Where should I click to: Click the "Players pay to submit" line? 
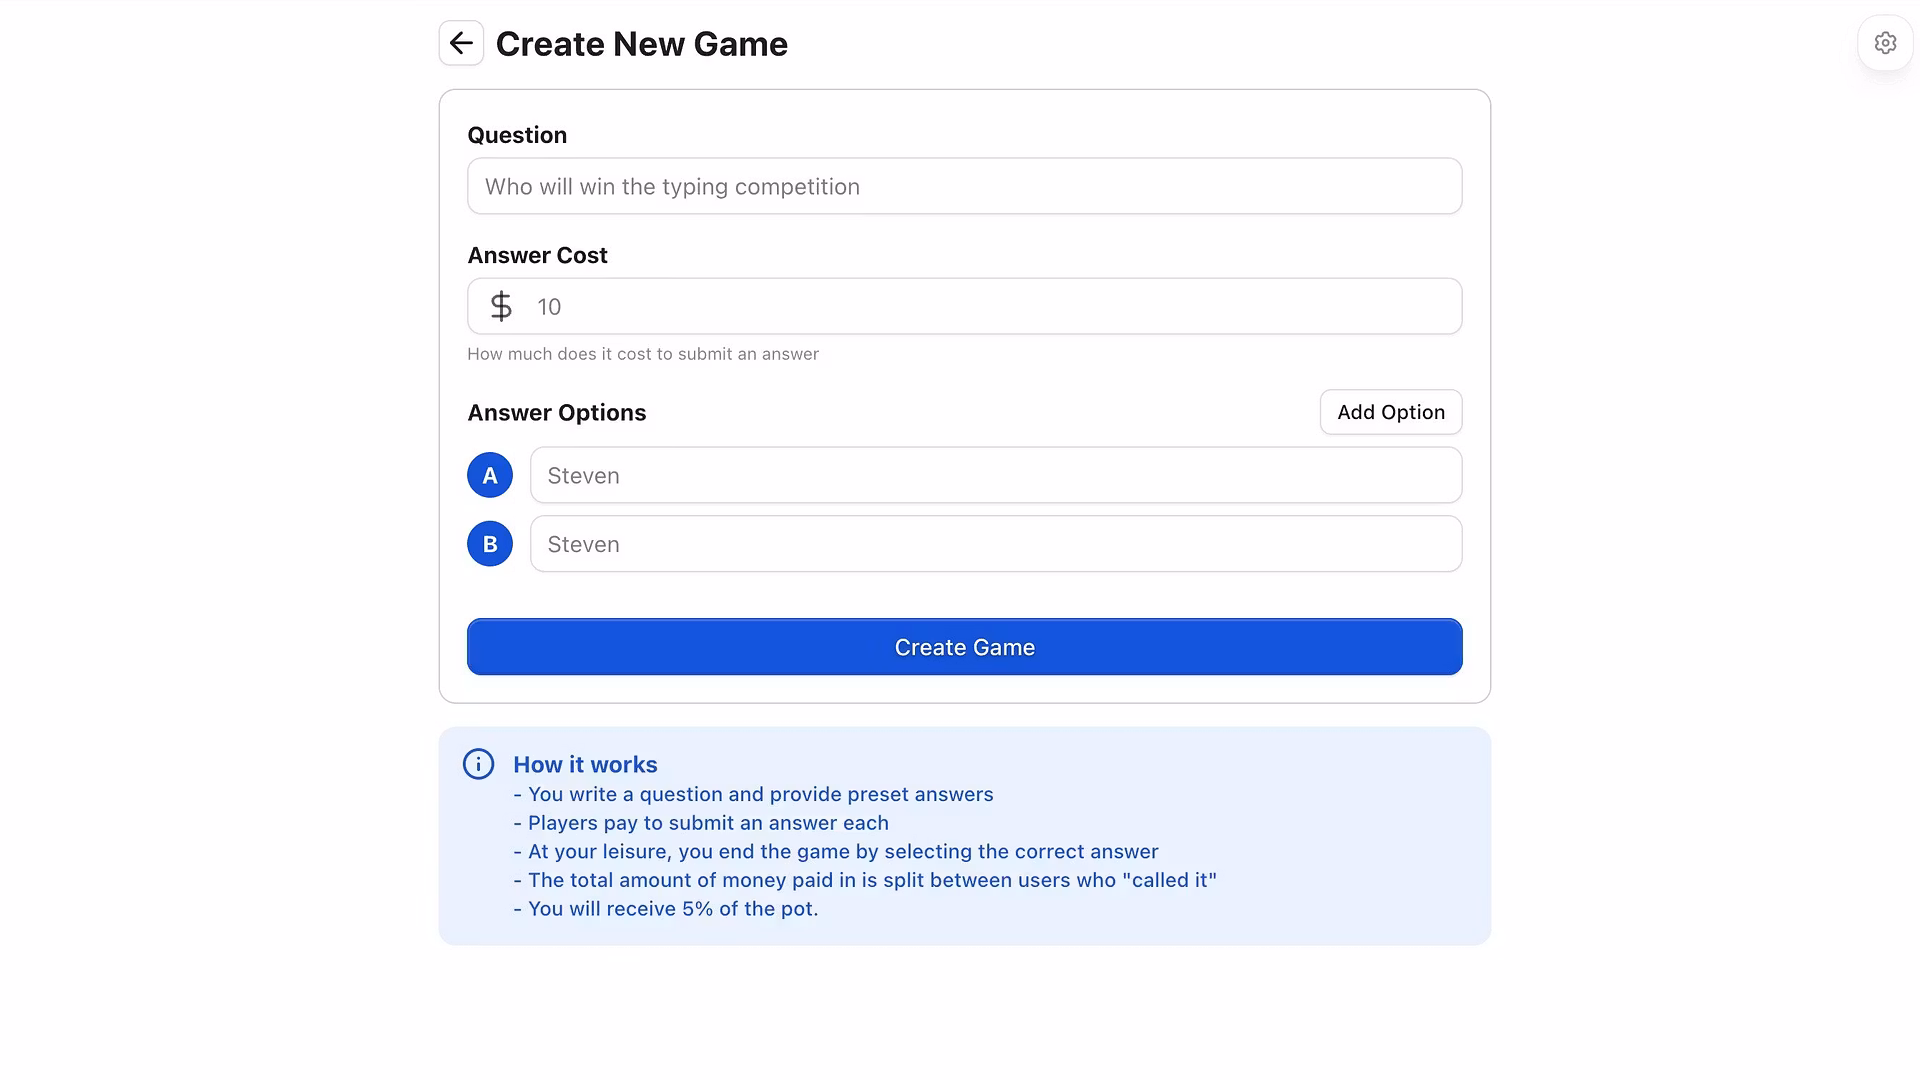coord(701,823)
